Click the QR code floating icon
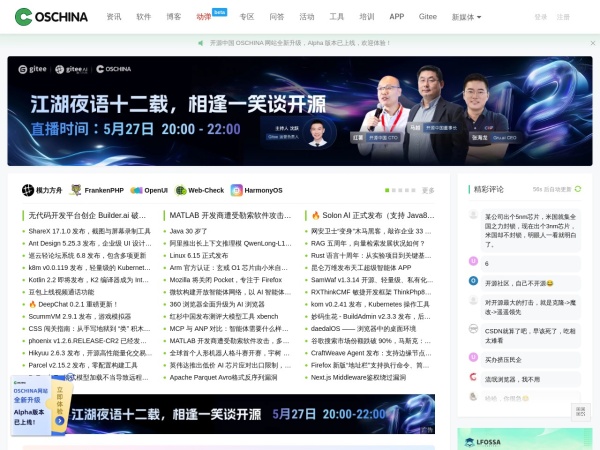The width and height of the screenshot is (600, 450). [580, 412]
